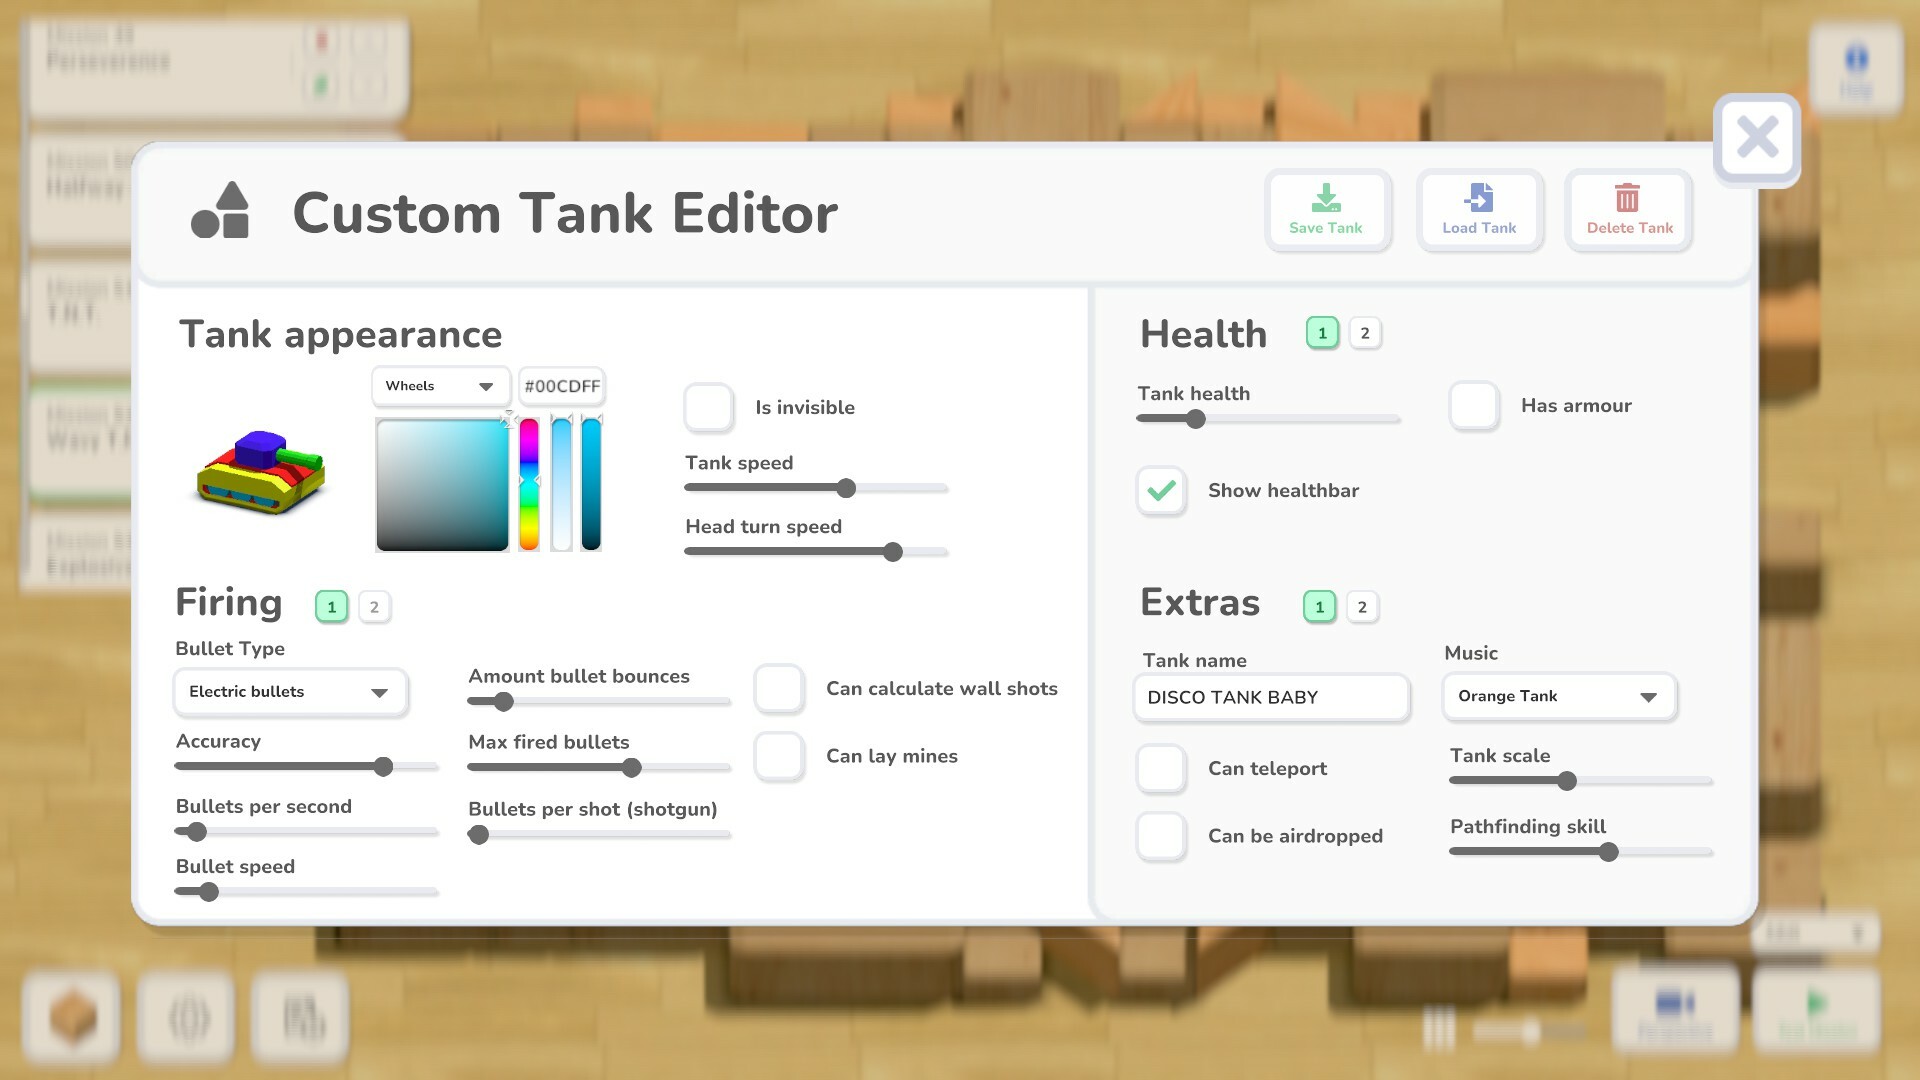Switch to Health page 2
The image size is (1920, 1080).
pos(1365,333)
